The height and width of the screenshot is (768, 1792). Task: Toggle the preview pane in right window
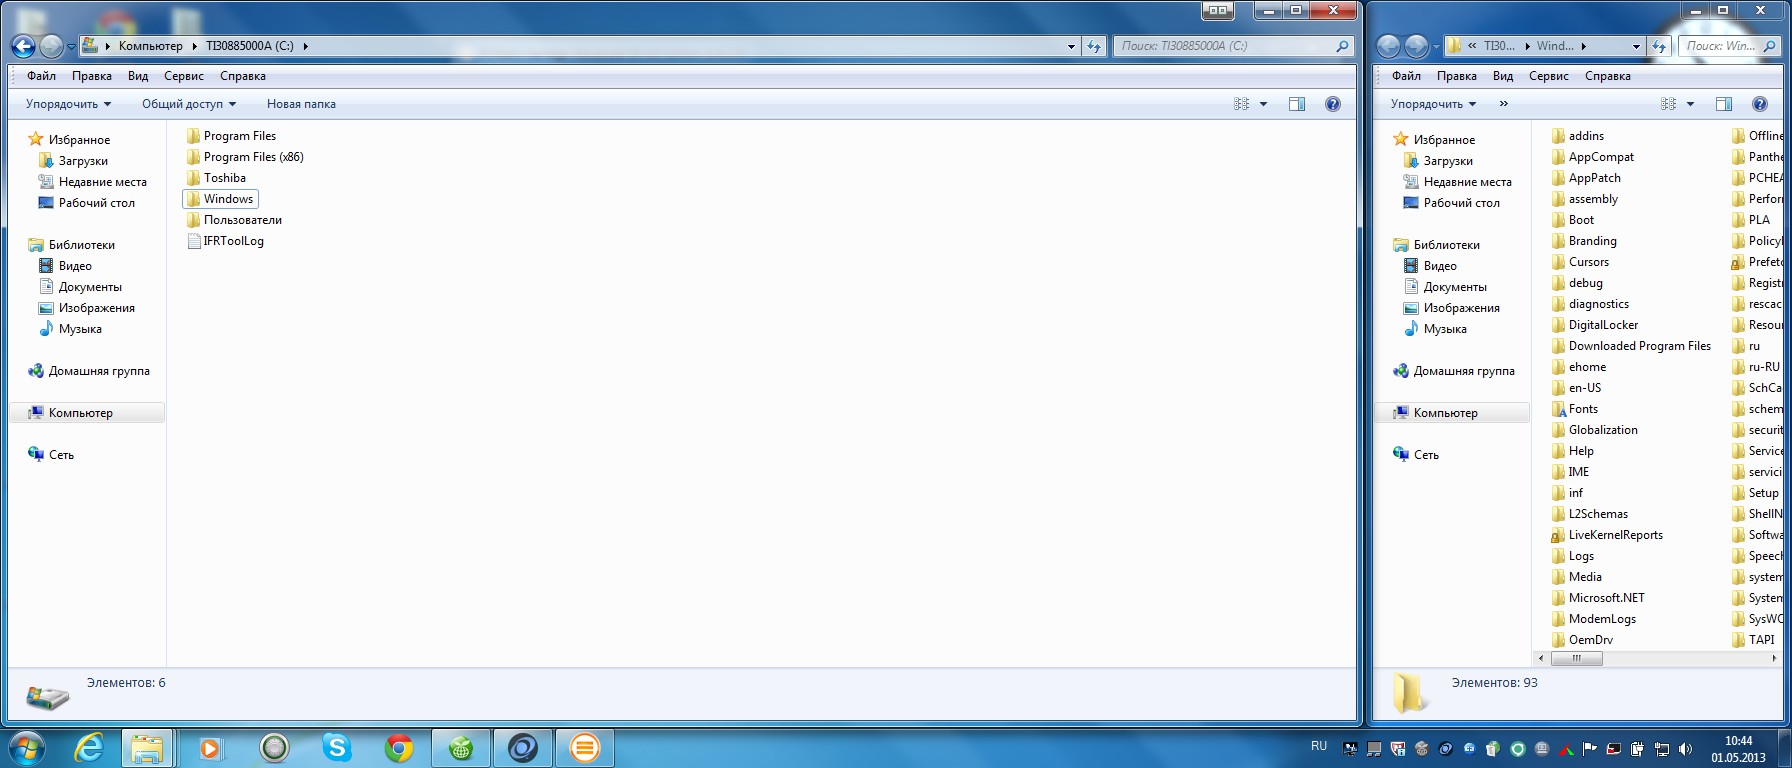click(x=1724, y=104)
